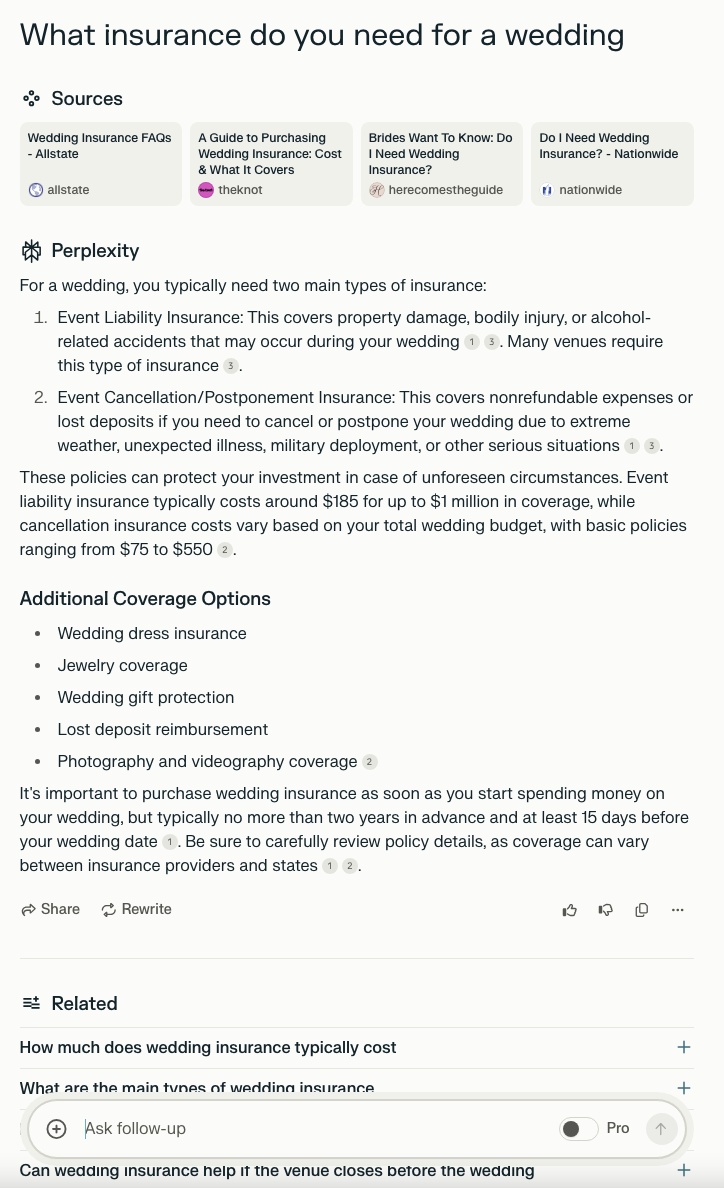Screen dimensions: 724x1188
Task: Click citation 2 after the photography coverage bullet
Action: pyautogui.click(x=369, y=761)
